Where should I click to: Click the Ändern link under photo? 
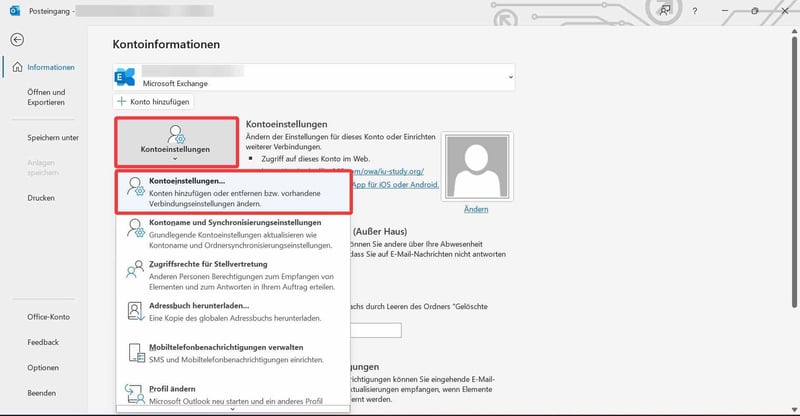[x=476, y=209]
